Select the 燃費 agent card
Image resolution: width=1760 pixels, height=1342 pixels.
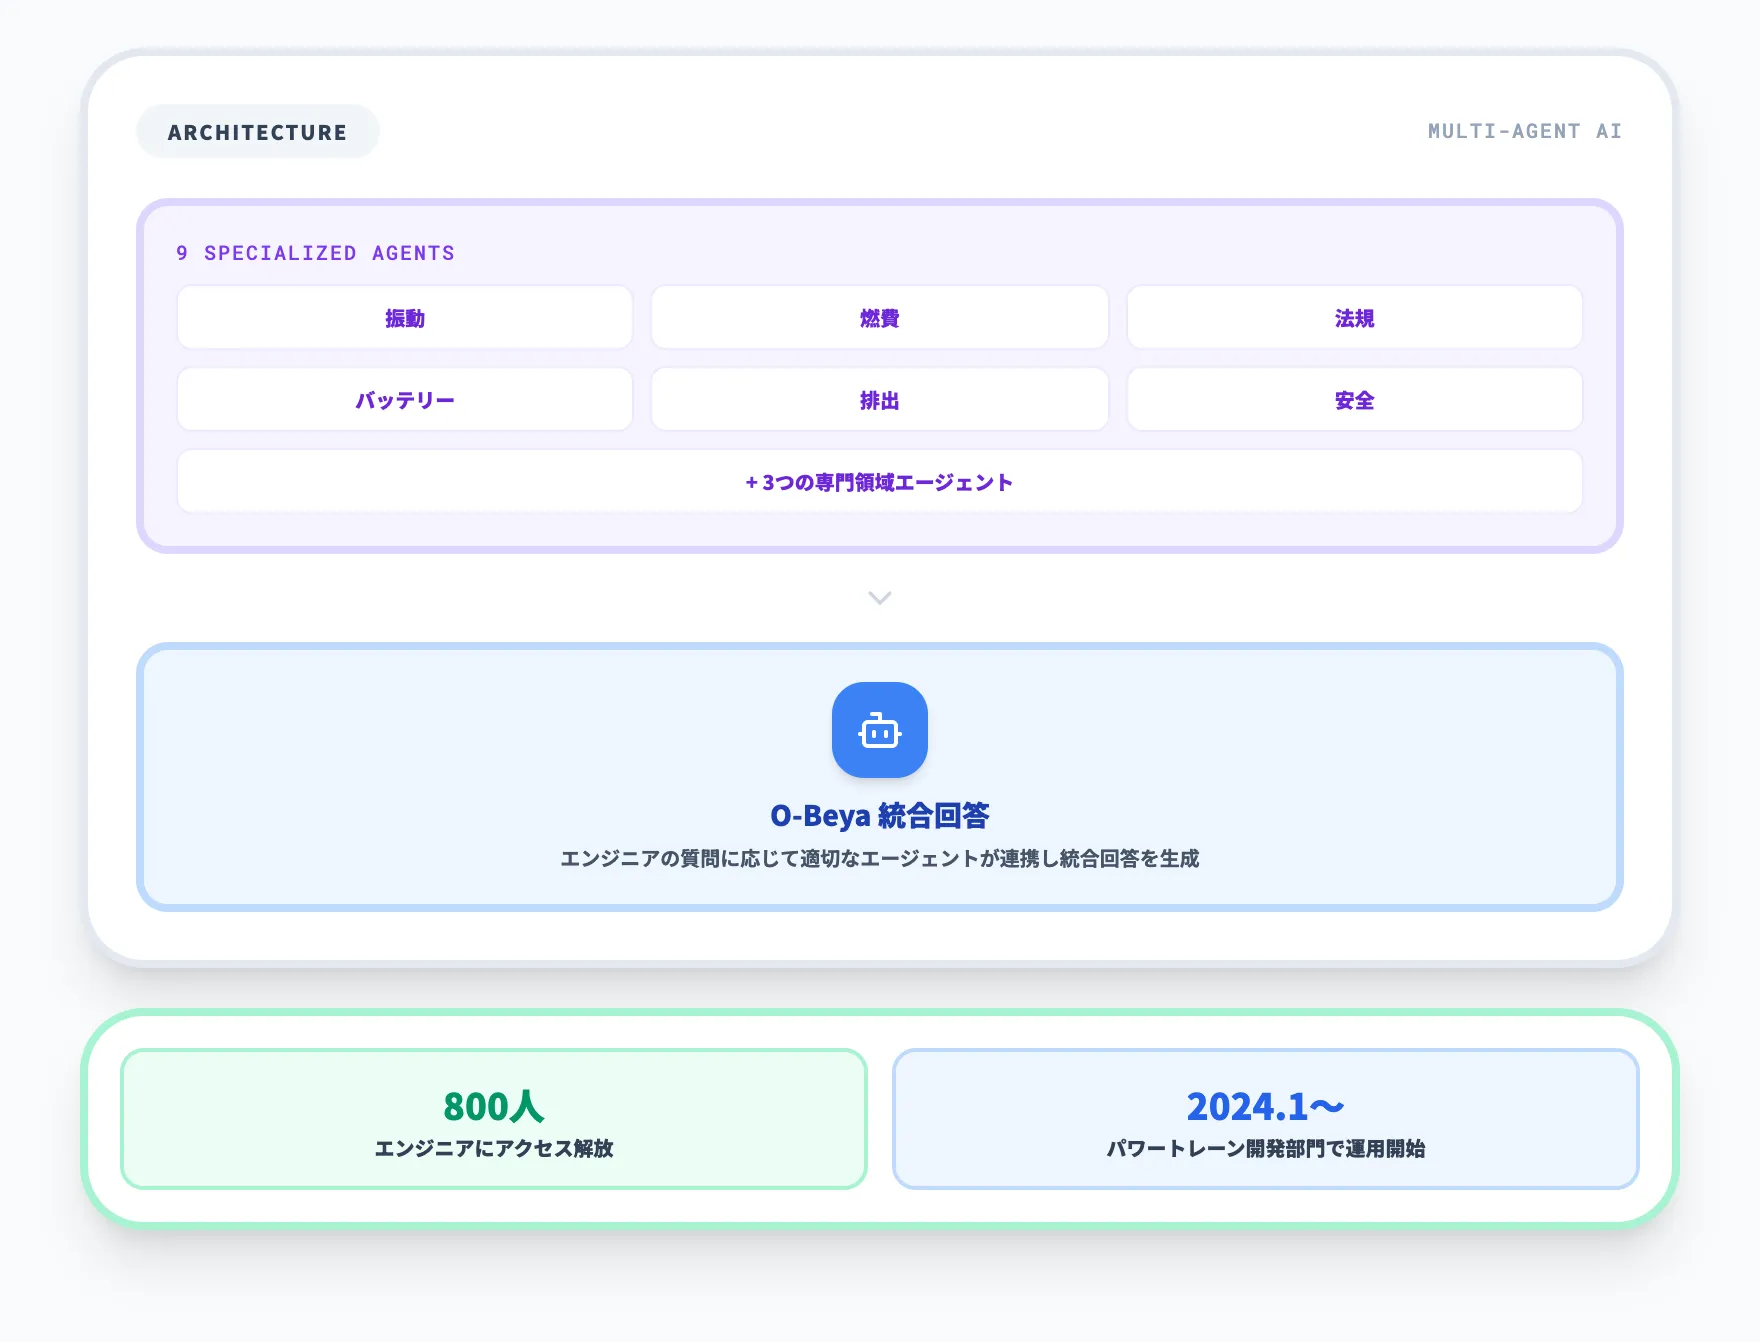click(879, 317)
